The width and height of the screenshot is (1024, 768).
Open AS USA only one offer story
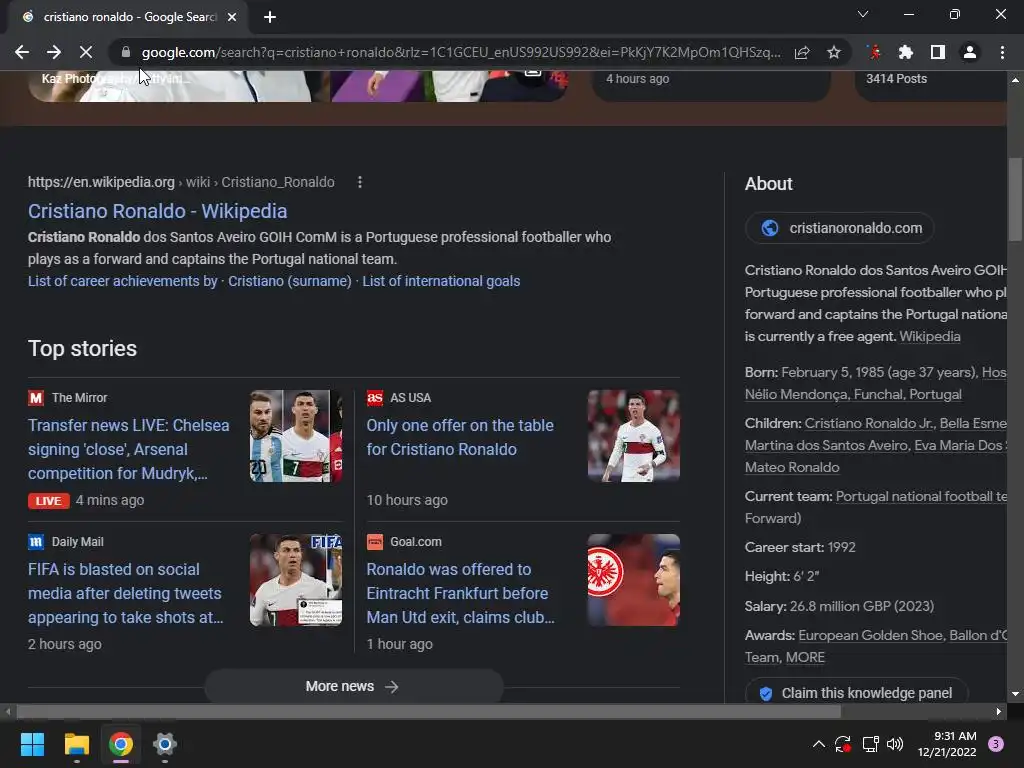coord(460,438)
